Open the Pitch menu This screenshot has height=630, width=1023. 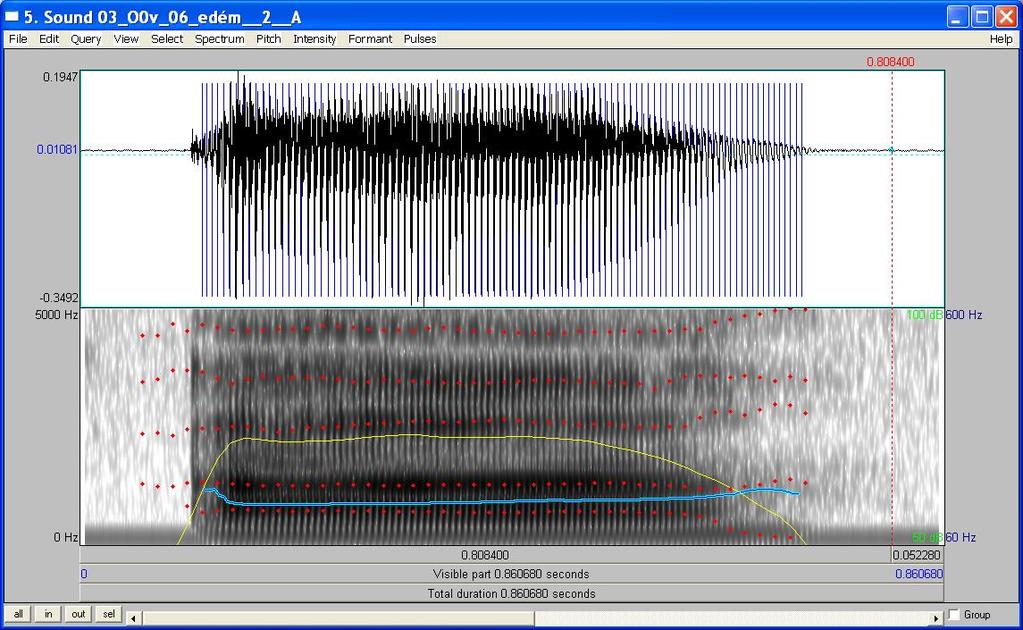click(x=268, y=39)
